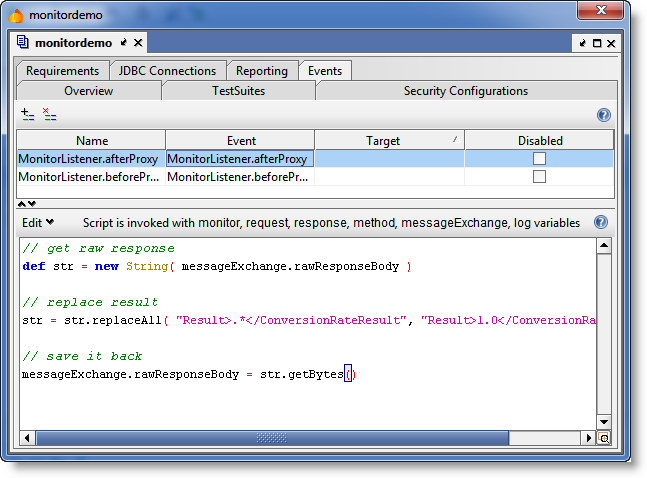Select MonitorListener.afterProxy name cell
Viewport: 647px width, 478px height.
(x=91, y=159)
